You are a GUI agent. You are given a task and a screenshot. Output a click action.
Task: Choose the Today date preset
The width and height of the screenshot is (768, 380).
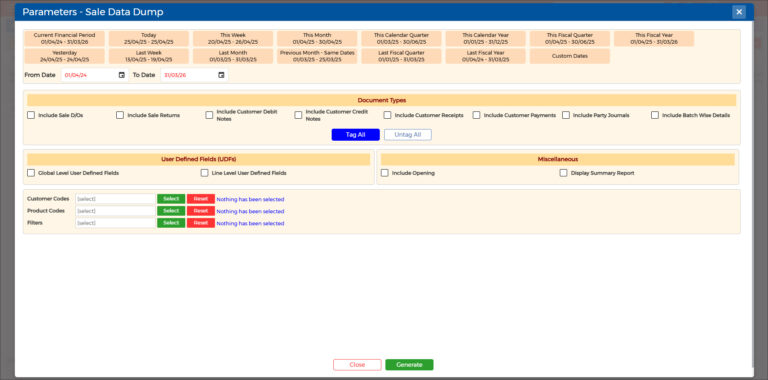click(x=148, y=39)
